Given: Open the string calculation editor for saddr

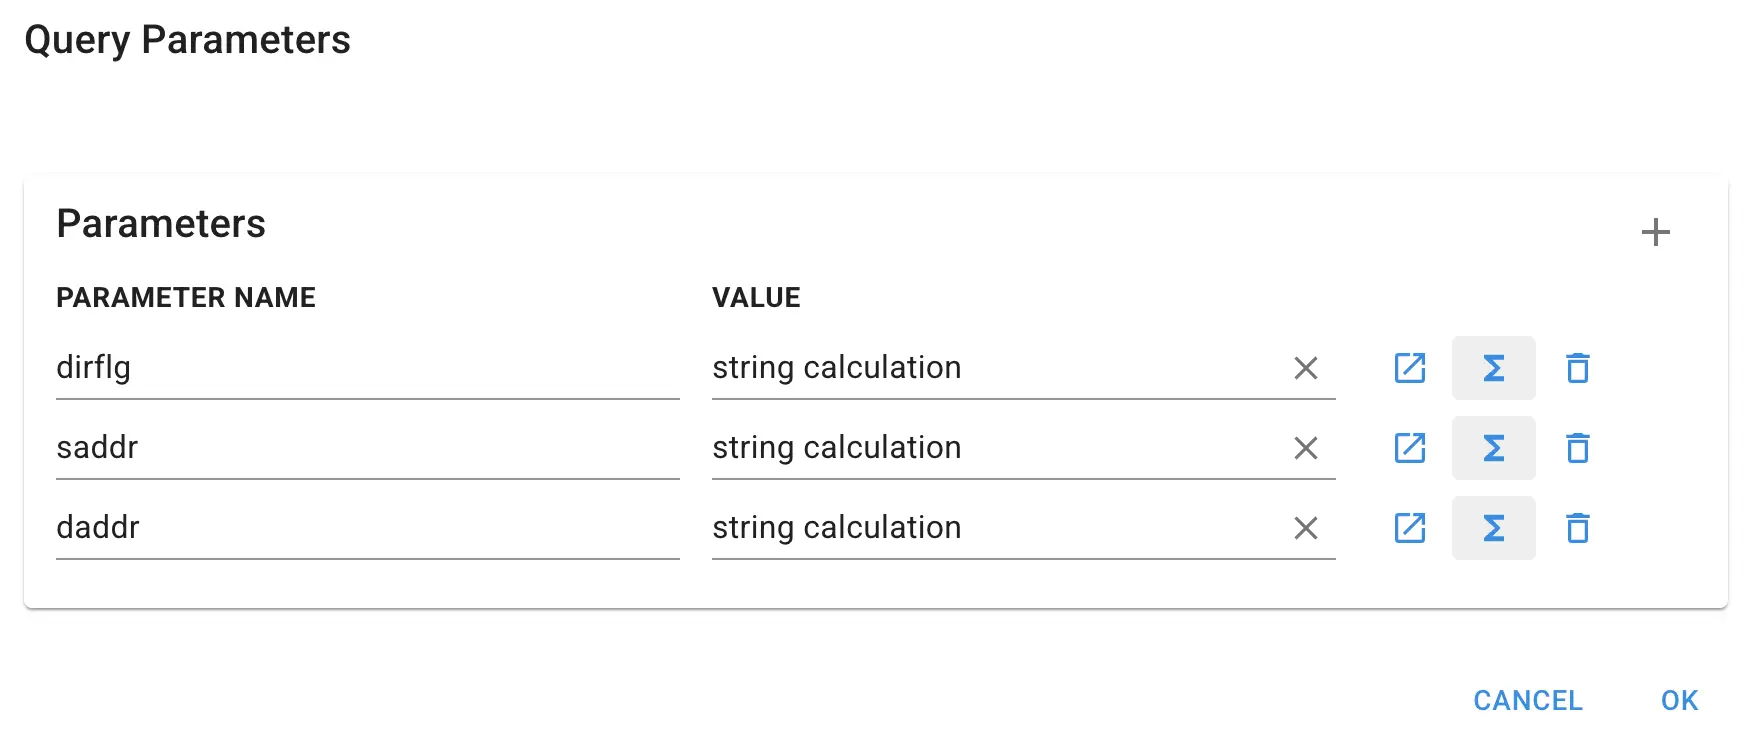Looking at the screenshot, I should (1409, 448).
